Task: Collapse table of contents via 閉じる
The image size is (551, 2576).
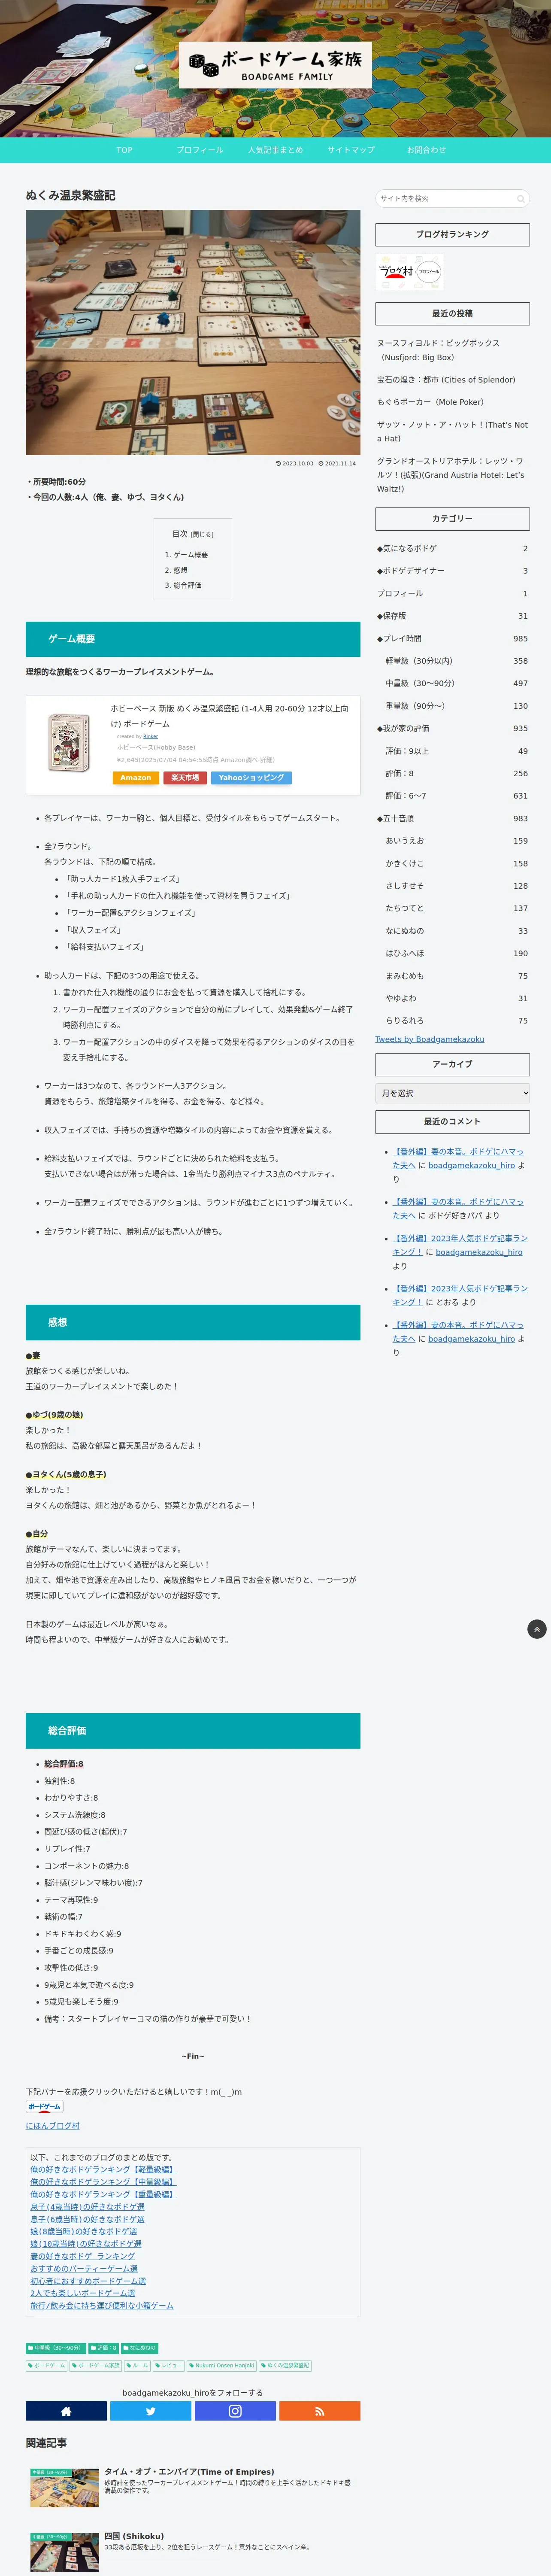Action: point(203,534)
